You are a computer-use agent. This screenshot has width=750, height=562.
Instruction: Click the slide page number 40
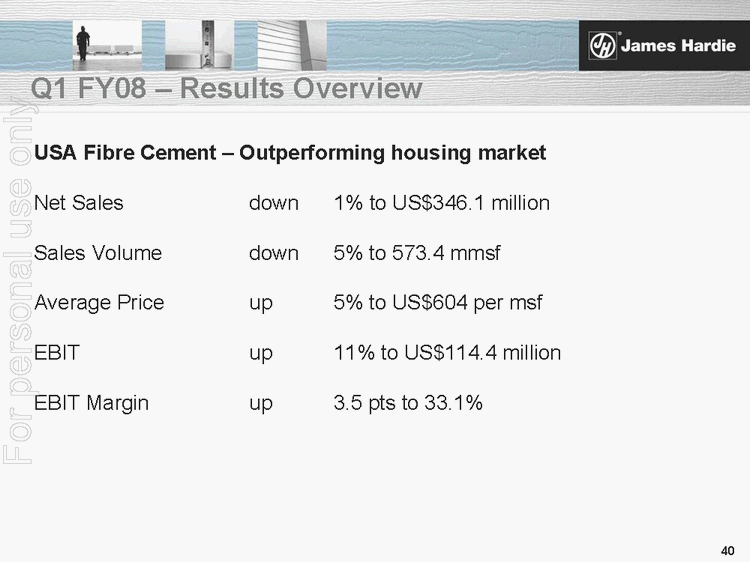728,550
